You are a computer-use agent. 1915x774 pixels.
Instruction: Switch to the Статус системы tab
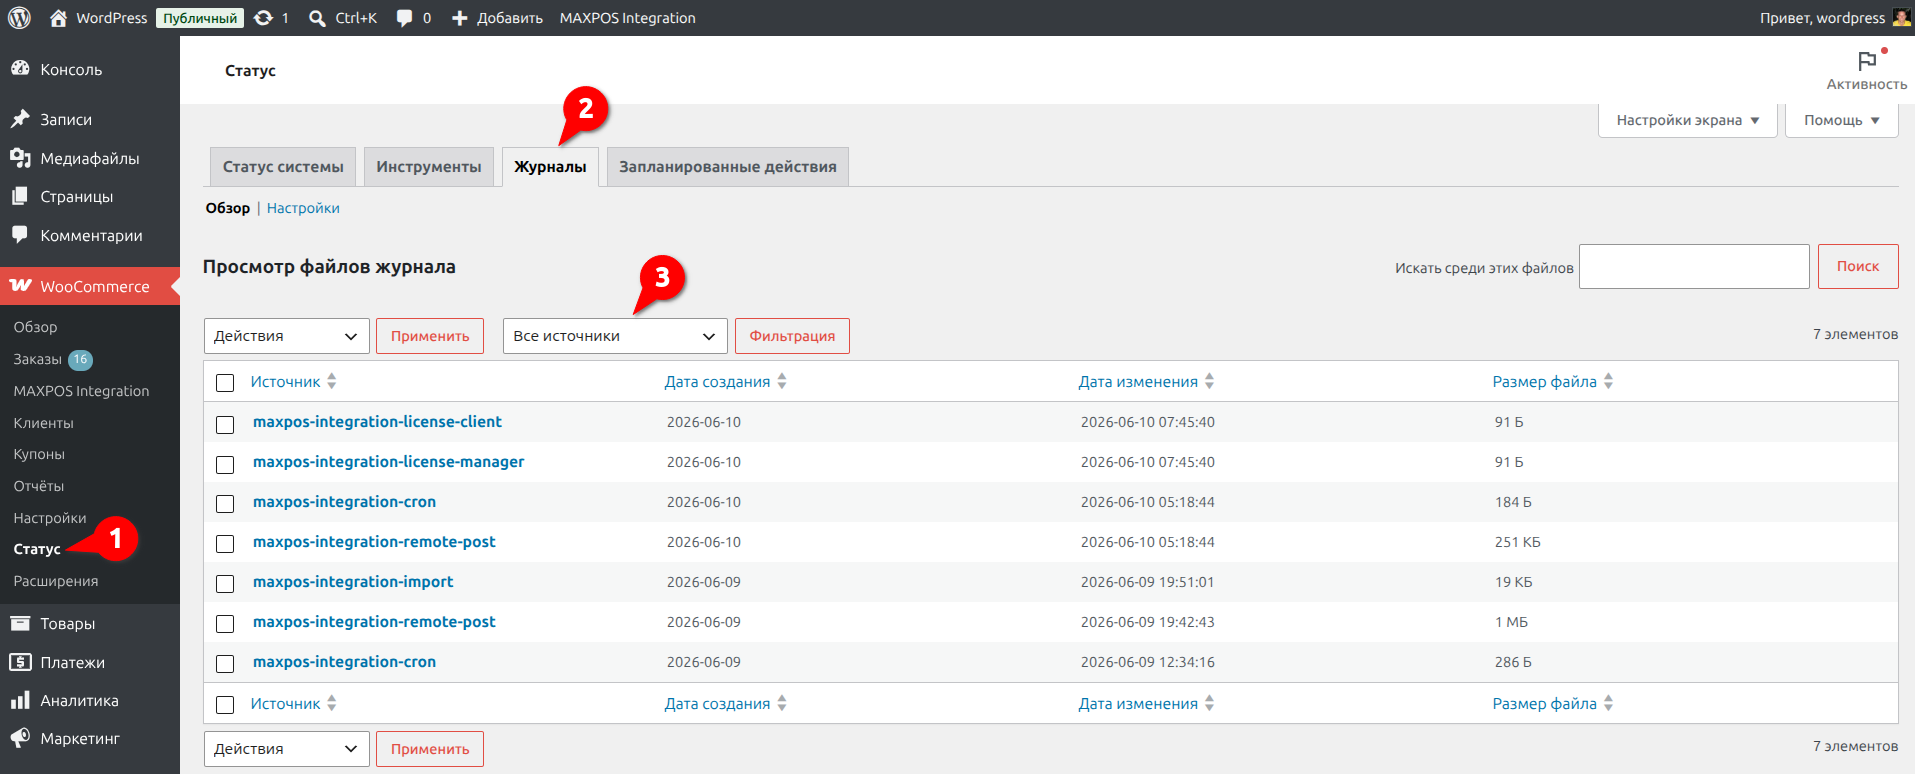point(283,167)
